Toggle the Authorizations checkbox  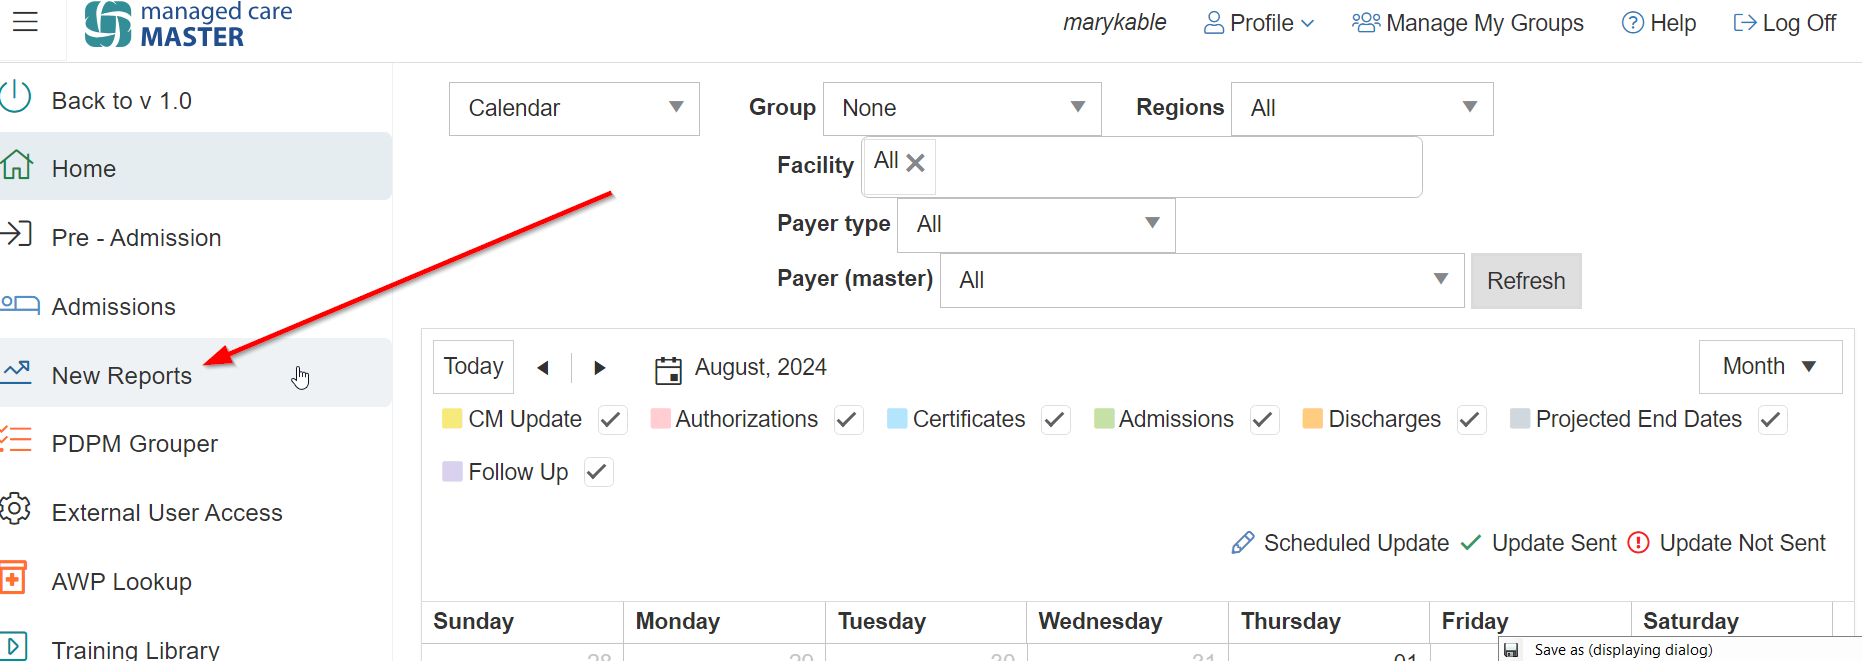click(849, 420)
